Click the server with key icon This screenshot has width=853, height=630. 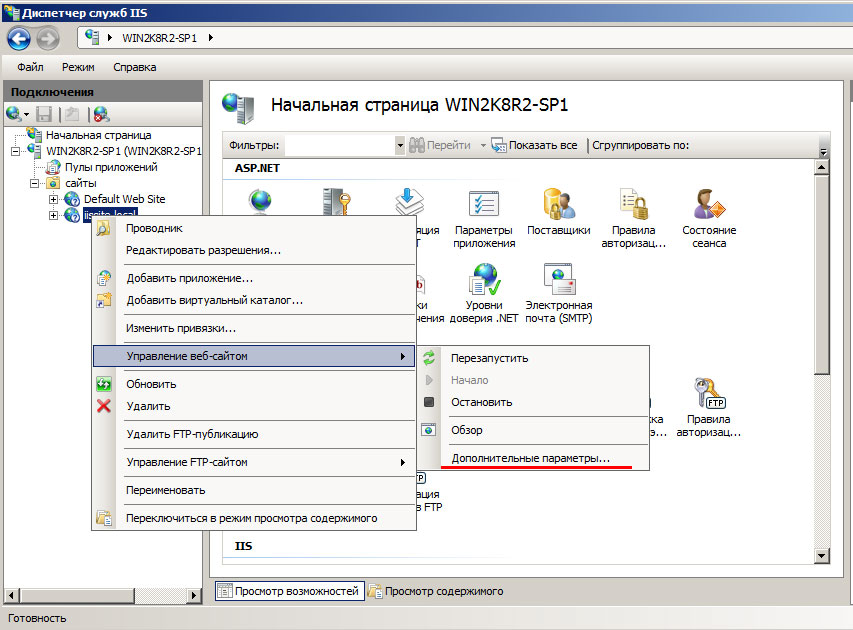pos(336,201)
